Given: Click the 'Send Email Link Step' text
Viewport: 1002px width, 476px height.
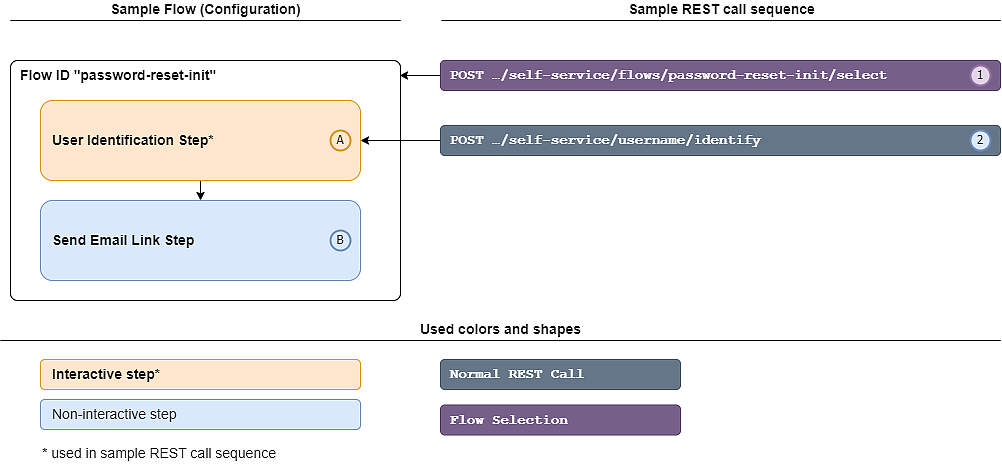Looking at the screenshot, I should pos(123,240).
